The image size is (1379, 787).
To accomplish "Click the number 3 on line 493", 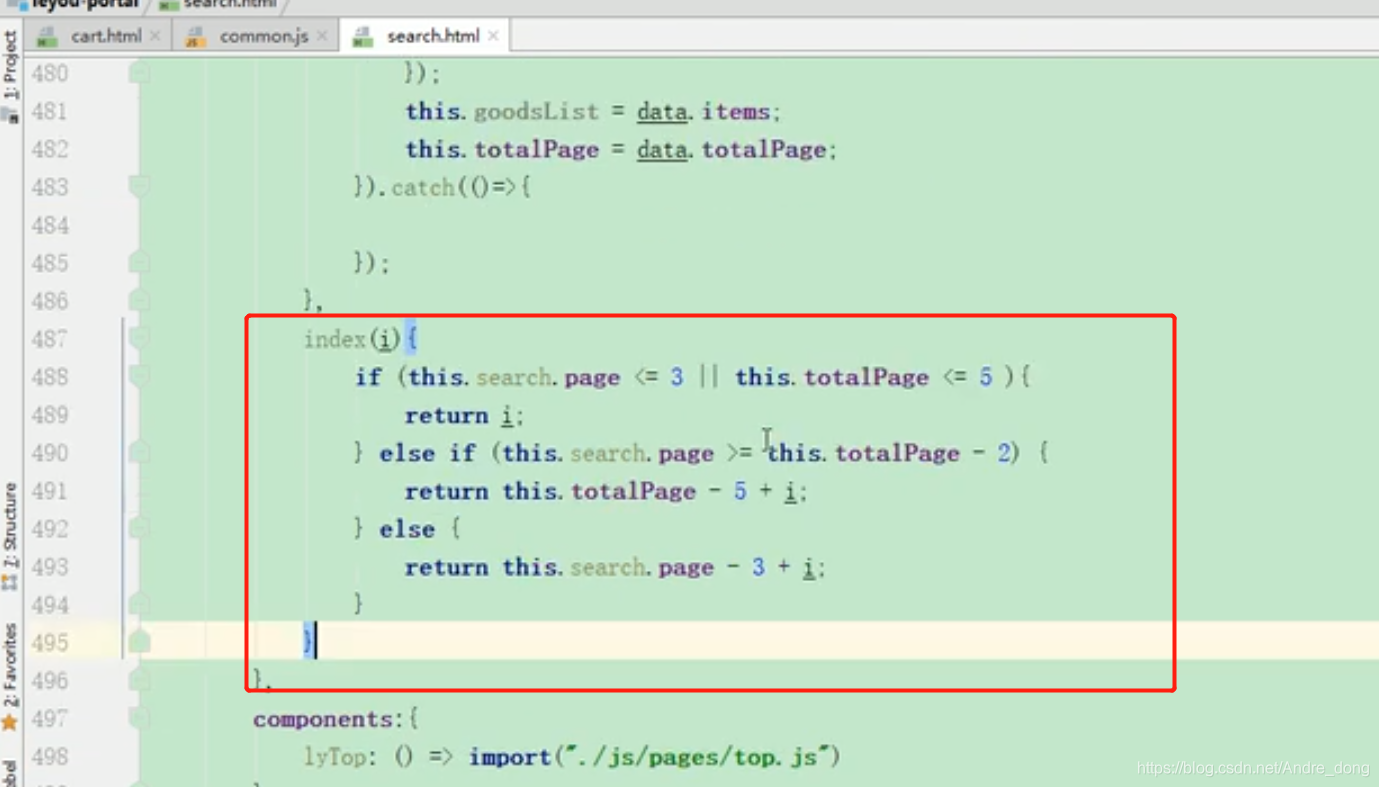I will click(758, 567).
